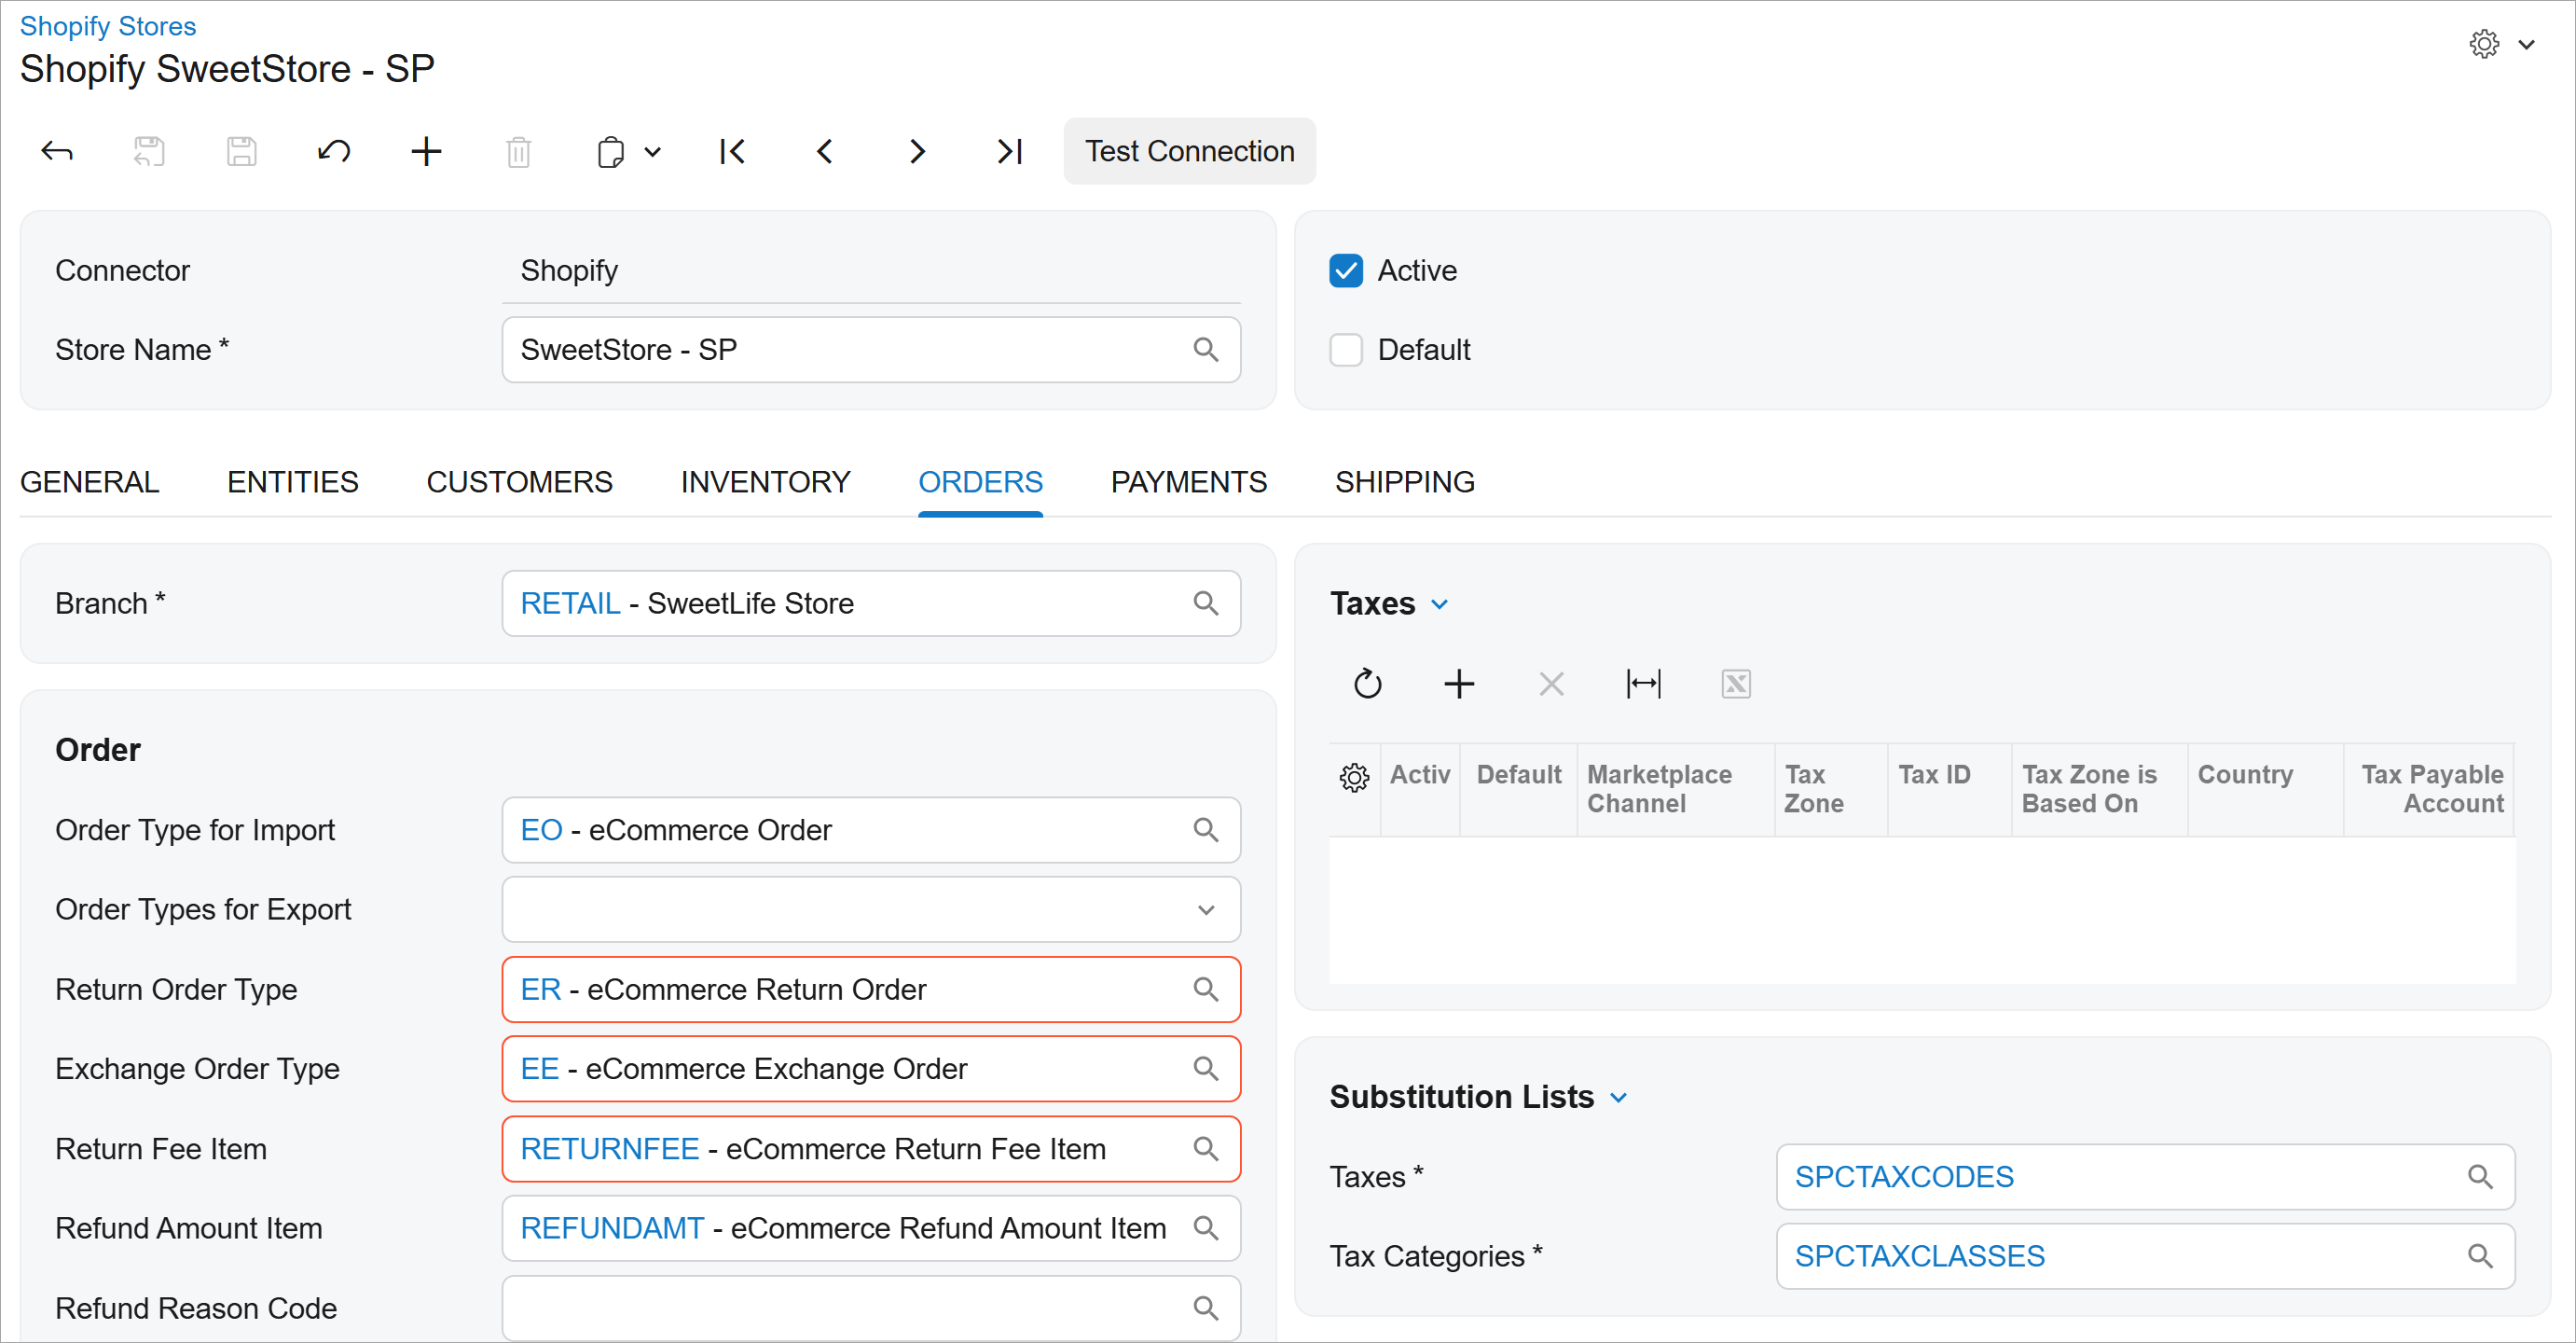Click the Save and Close toolbar icon
This screenshot has height=1343, width=2576.
pos(149,151)
